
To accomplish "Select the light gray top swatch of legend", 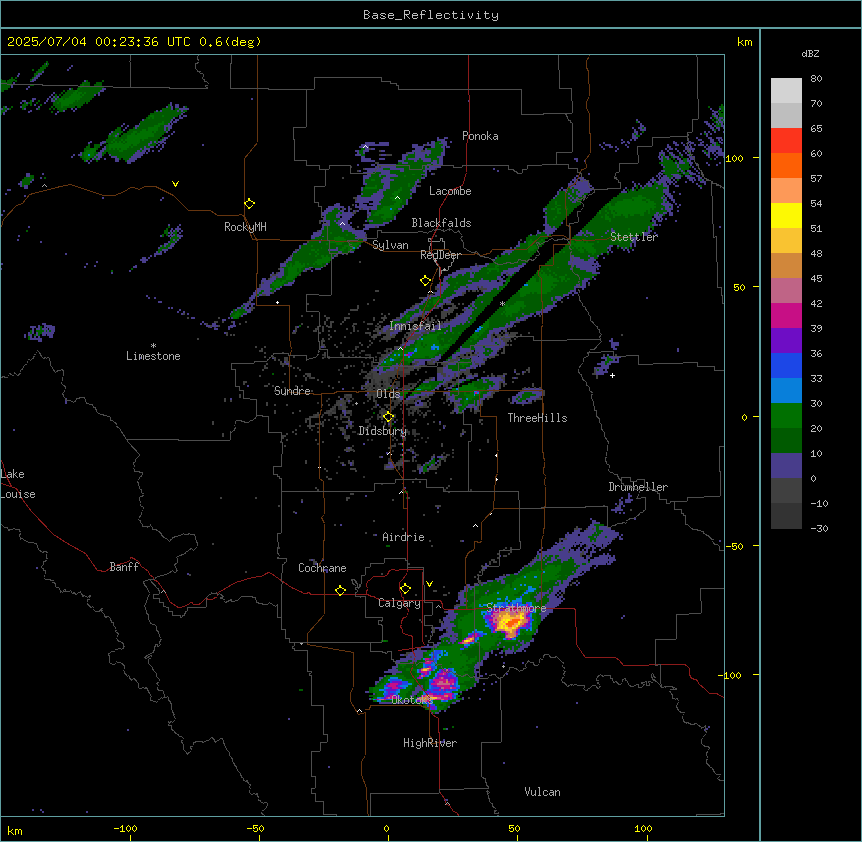I will click(x=786, y=91).
